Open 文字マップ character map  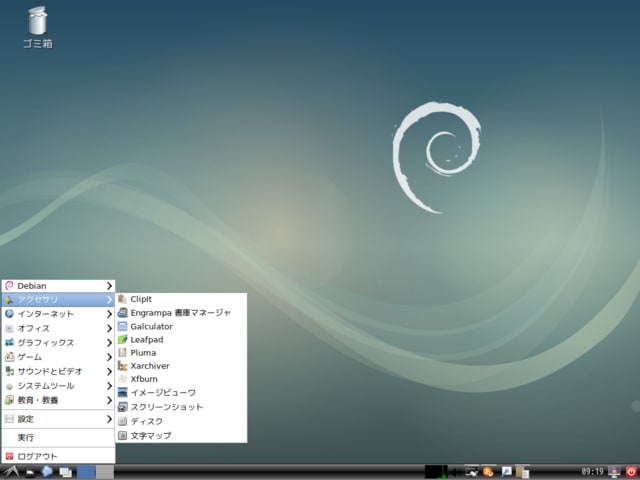tap(181, 436)
